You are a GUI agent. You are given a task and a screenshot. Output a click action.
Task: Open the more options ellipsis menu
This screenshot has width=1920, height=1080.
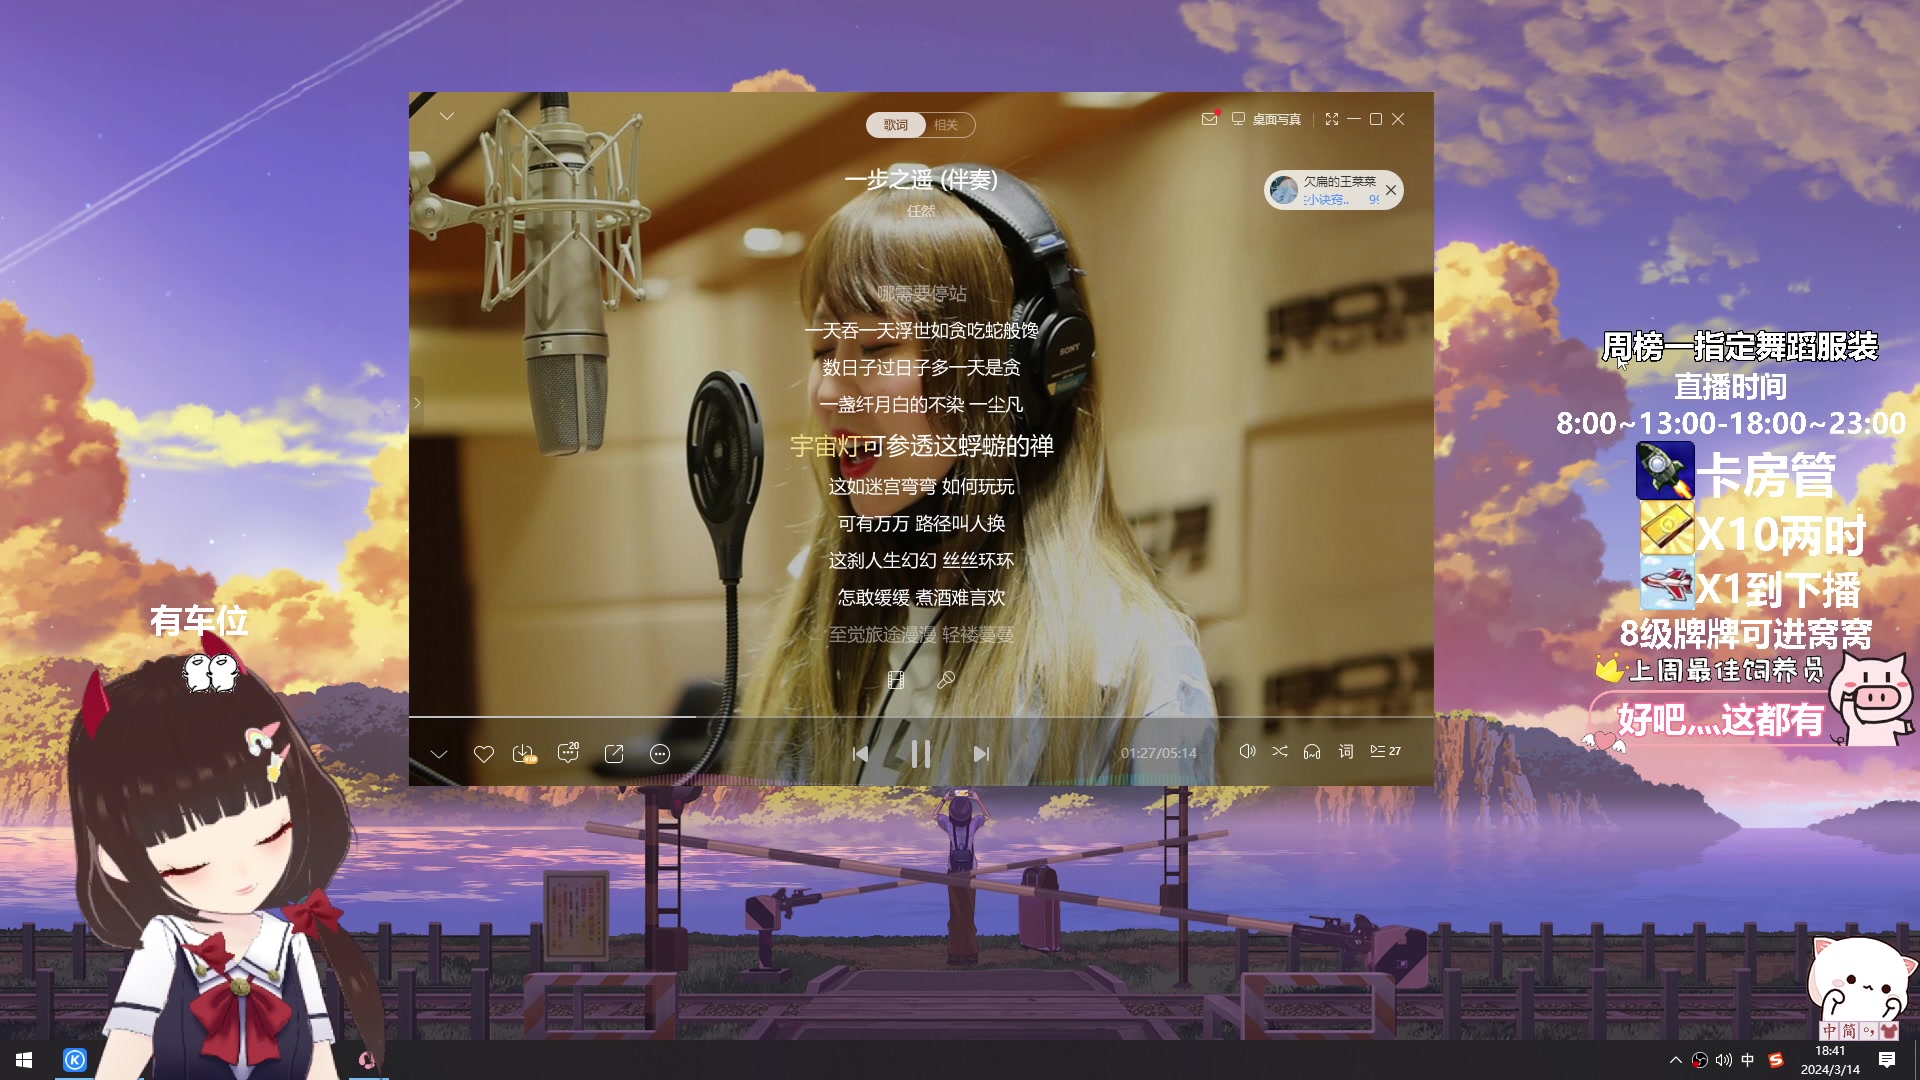[x=660, y=754]
